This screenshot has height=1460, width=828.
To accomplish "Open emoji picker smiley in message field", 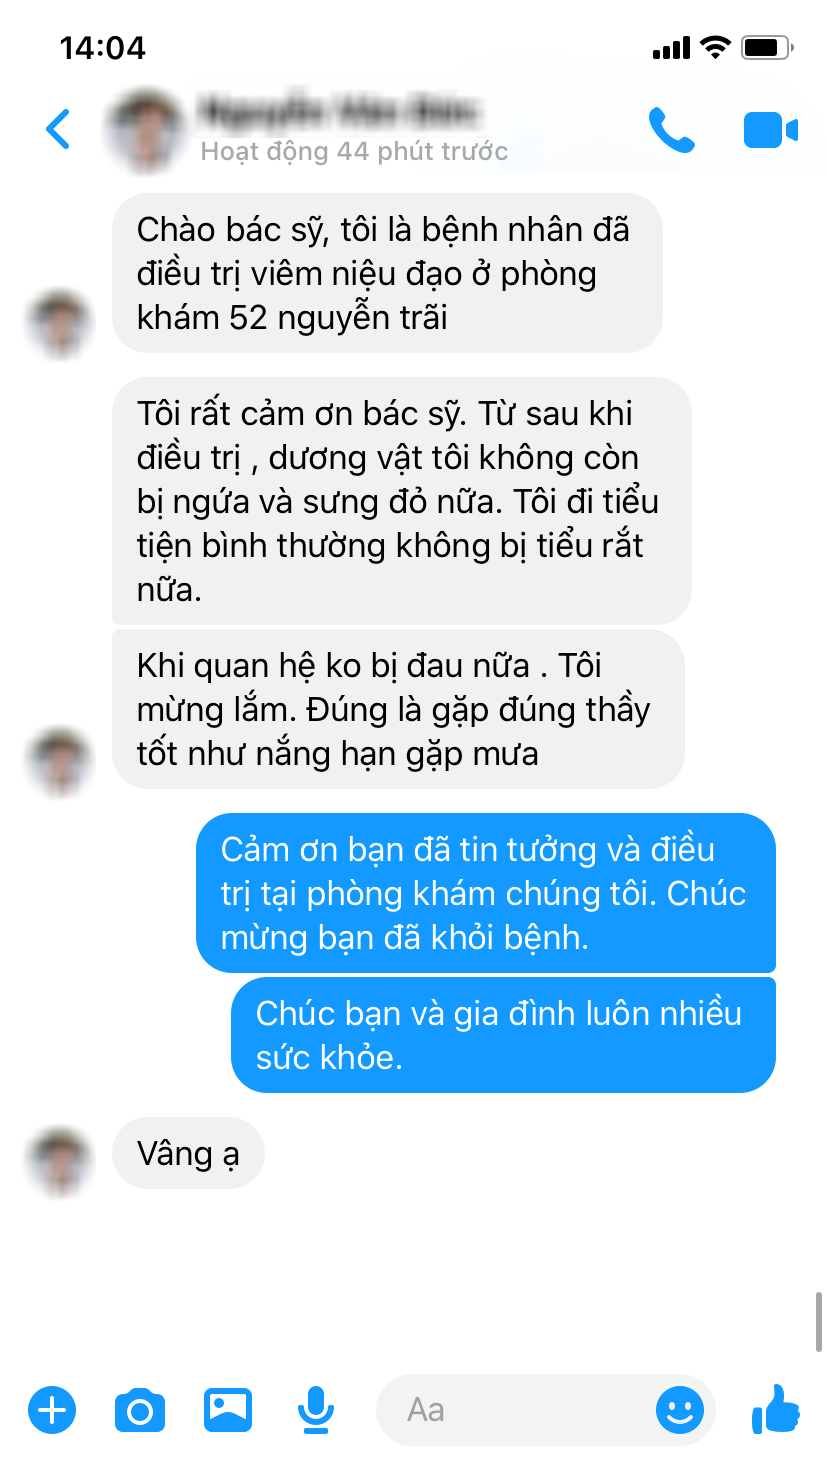I will [680, 1410].
